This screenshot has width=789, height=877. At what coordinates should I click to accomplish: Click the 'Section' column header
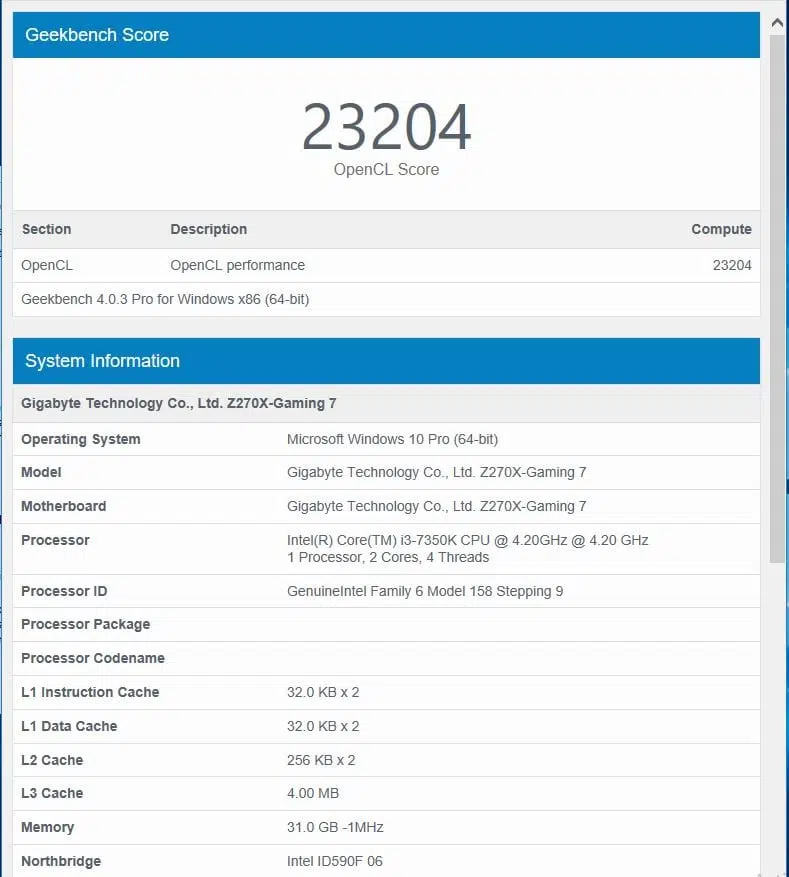46,229
